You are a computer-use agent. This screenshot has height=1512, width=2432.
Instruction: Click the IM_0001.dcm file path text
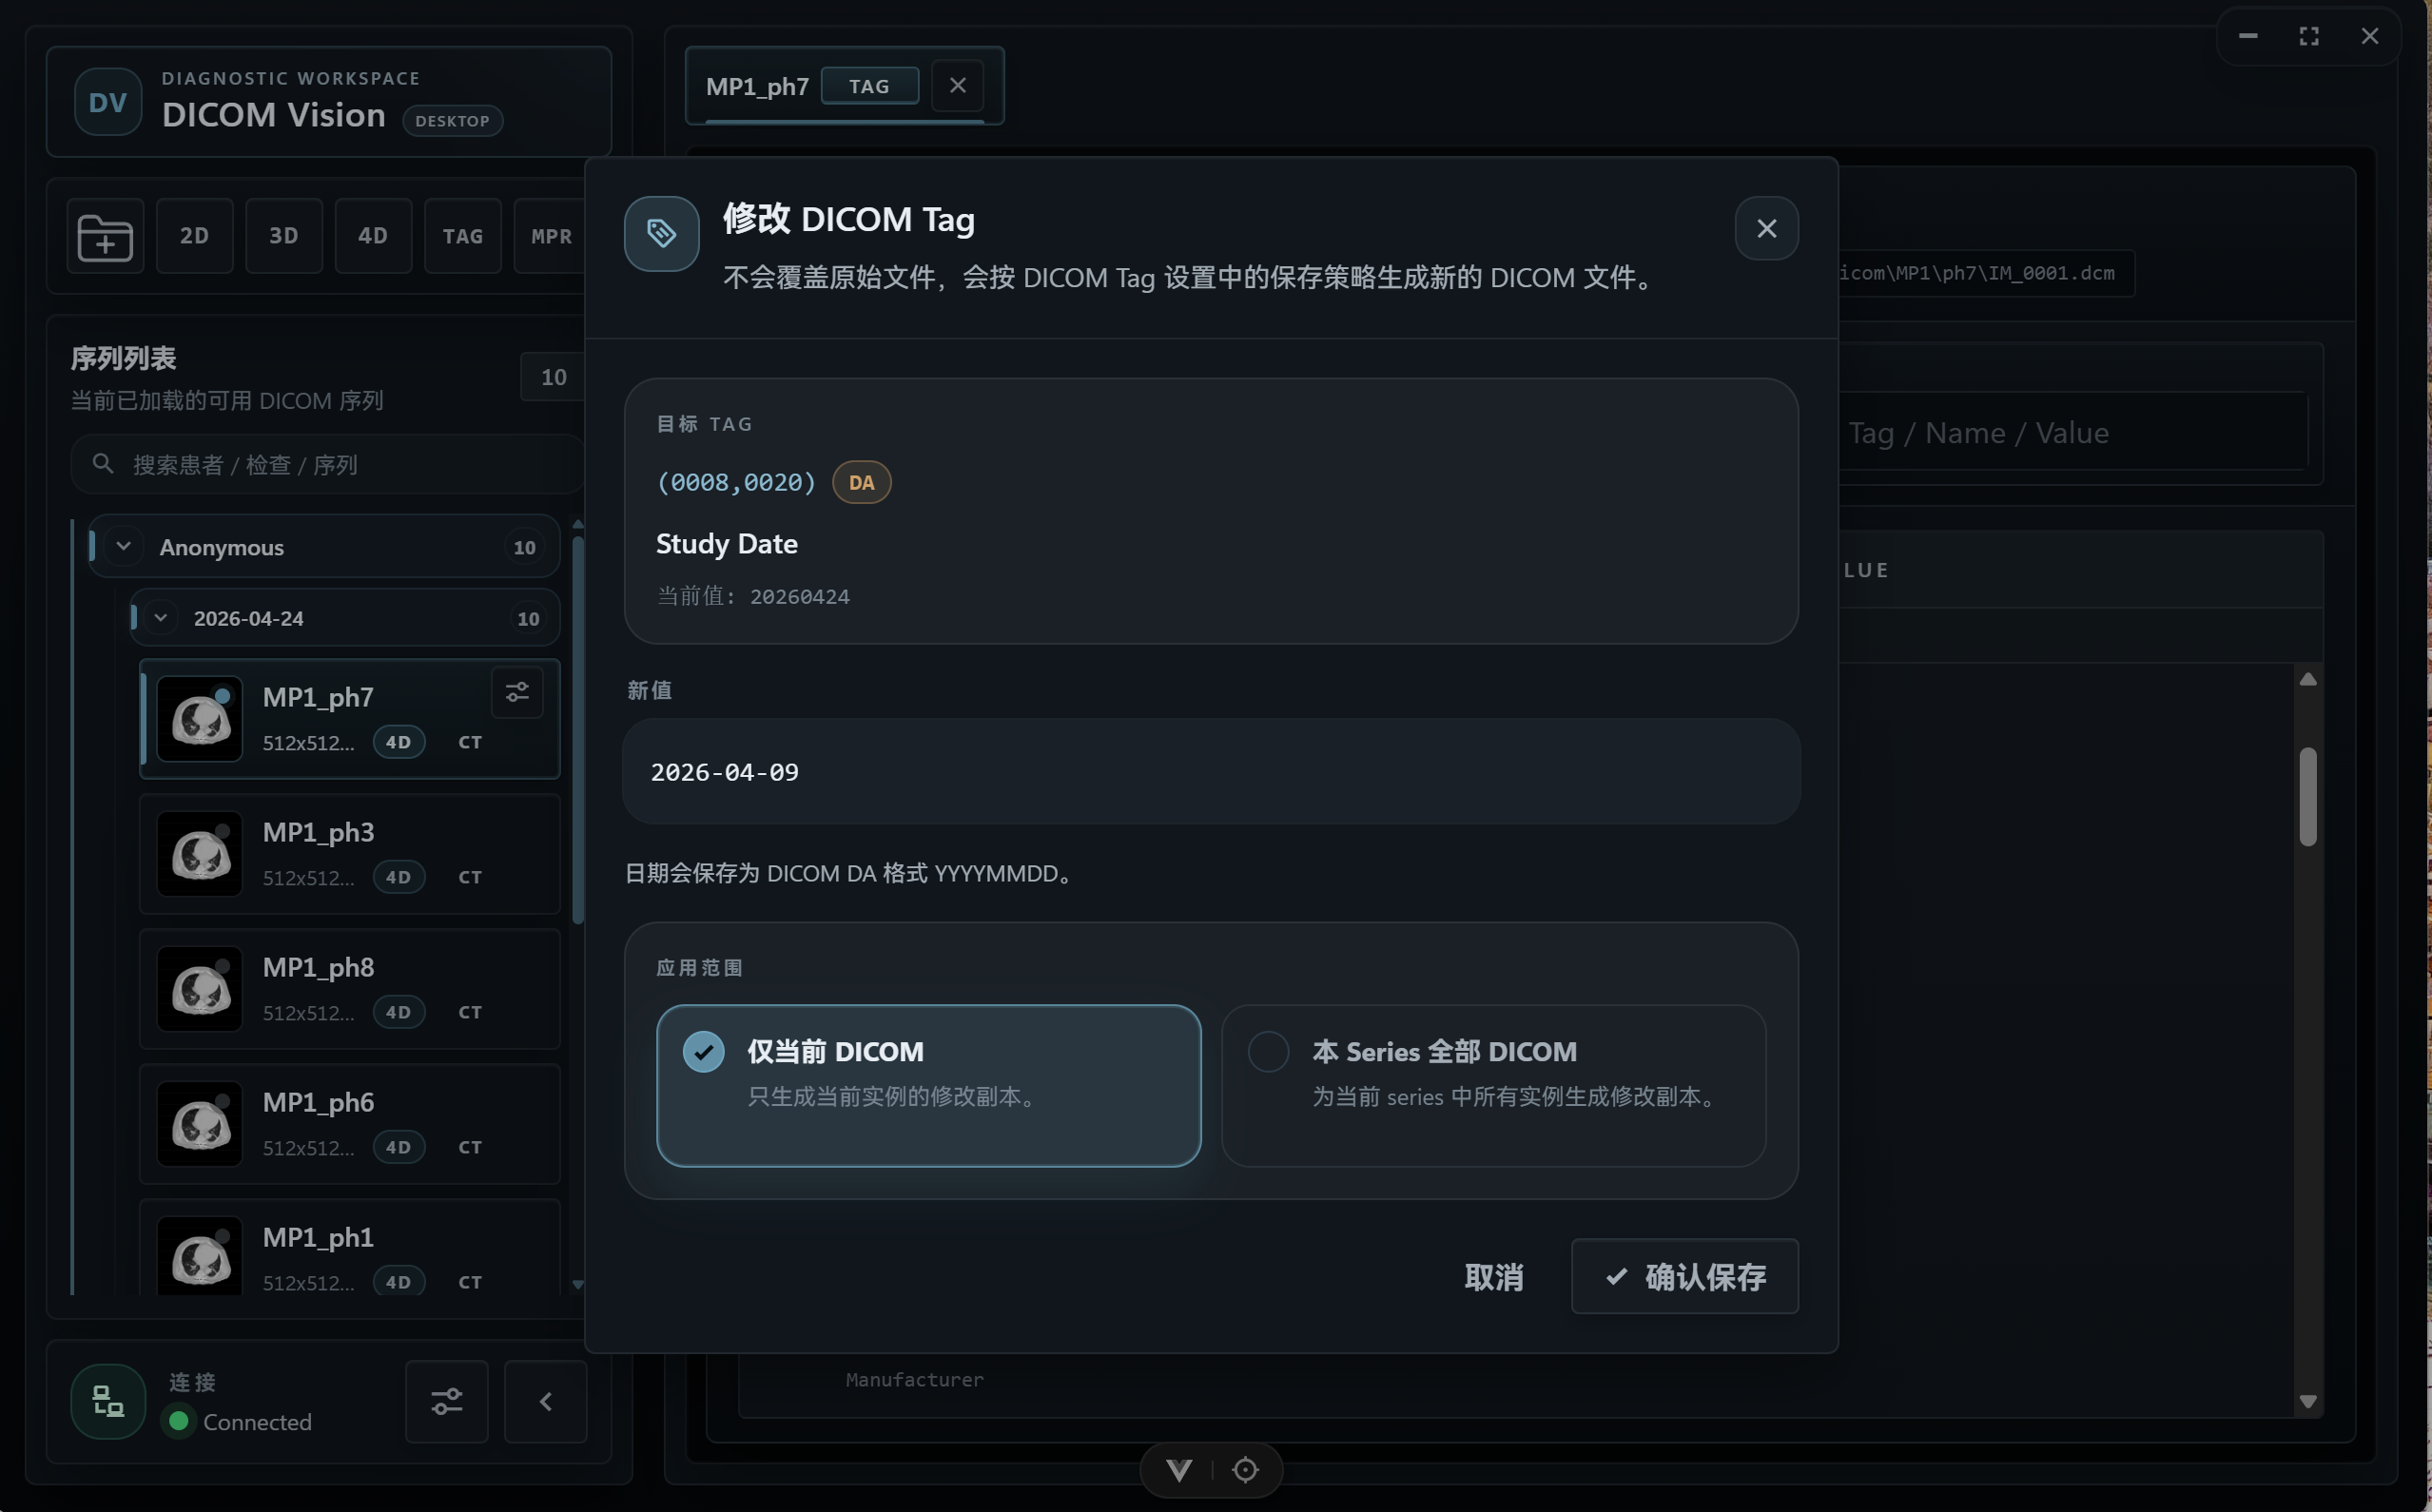click(1976, 273)
